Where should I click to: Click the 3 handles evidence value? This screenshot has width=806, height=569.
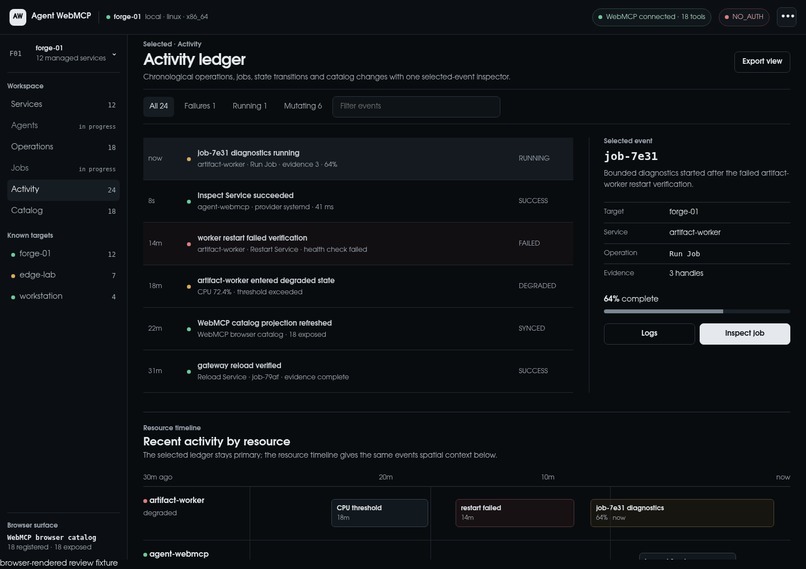[686, 273]
